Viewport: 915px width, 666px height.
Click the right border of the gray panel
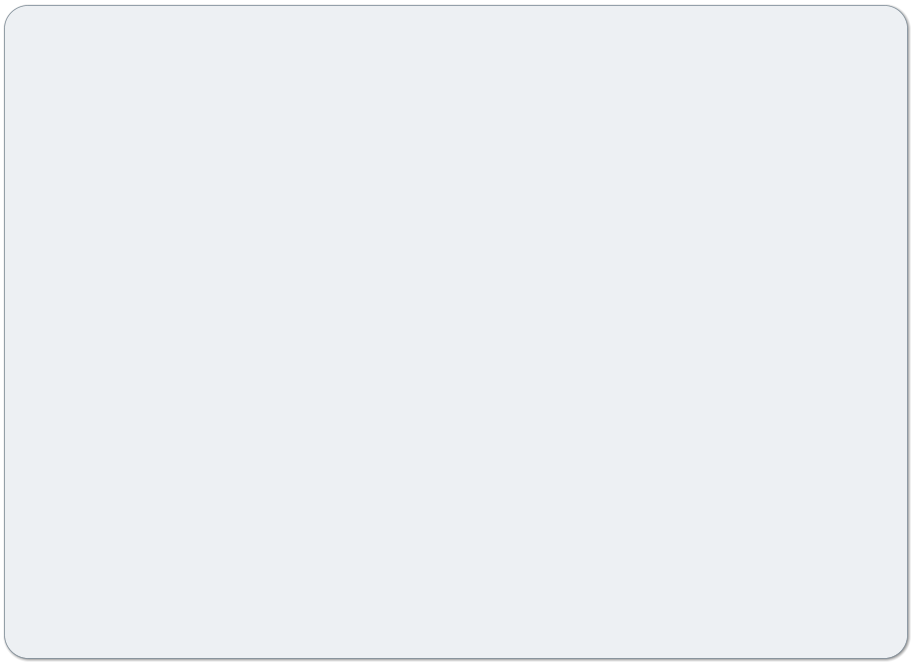(907, 332)
